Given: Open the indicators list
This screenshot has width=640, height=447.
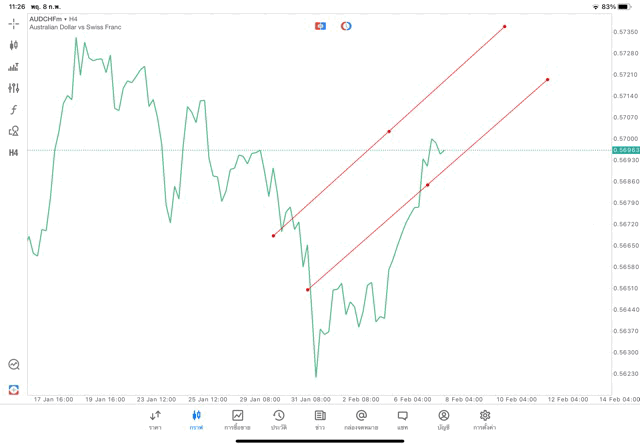Looking at the screenshot, I should point(14,67).
